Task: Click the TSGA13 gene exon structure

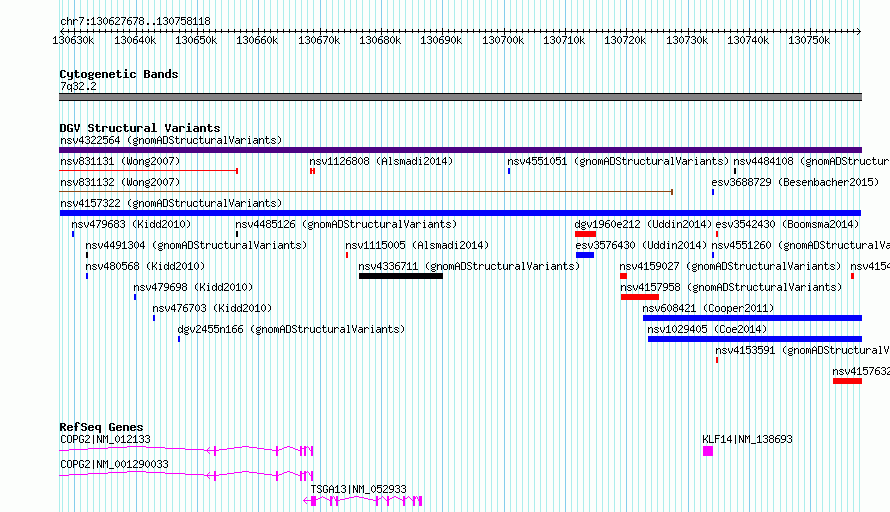Action: (363, 501)
